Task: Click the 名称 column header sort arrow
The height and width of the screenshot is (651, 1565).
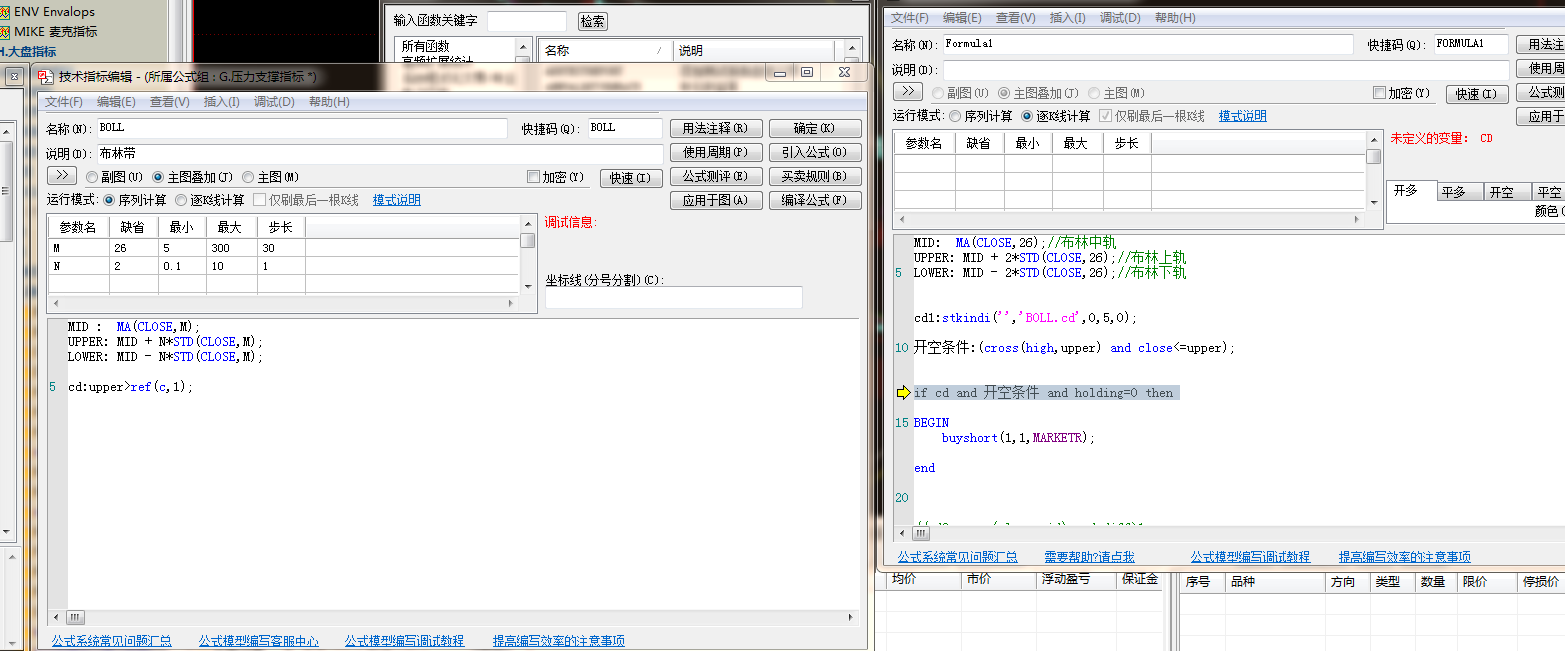Action: click(658, 50)
